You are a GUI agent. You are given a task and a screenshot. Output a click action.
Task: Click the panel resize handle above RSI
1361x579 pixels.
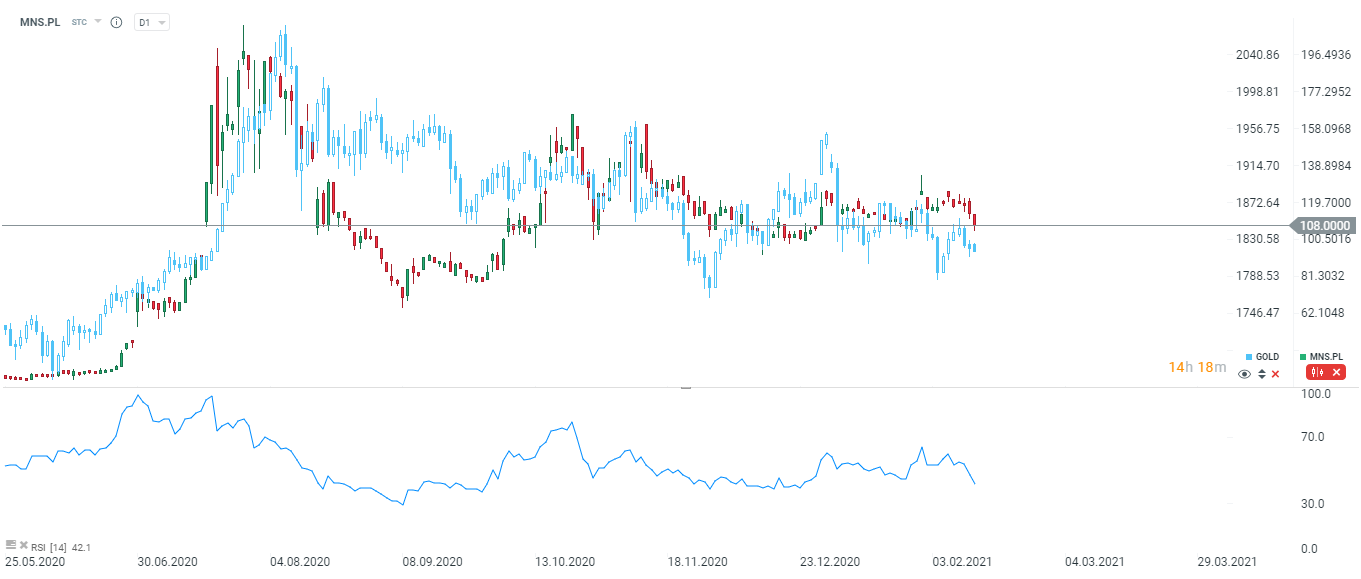point(685,387)
